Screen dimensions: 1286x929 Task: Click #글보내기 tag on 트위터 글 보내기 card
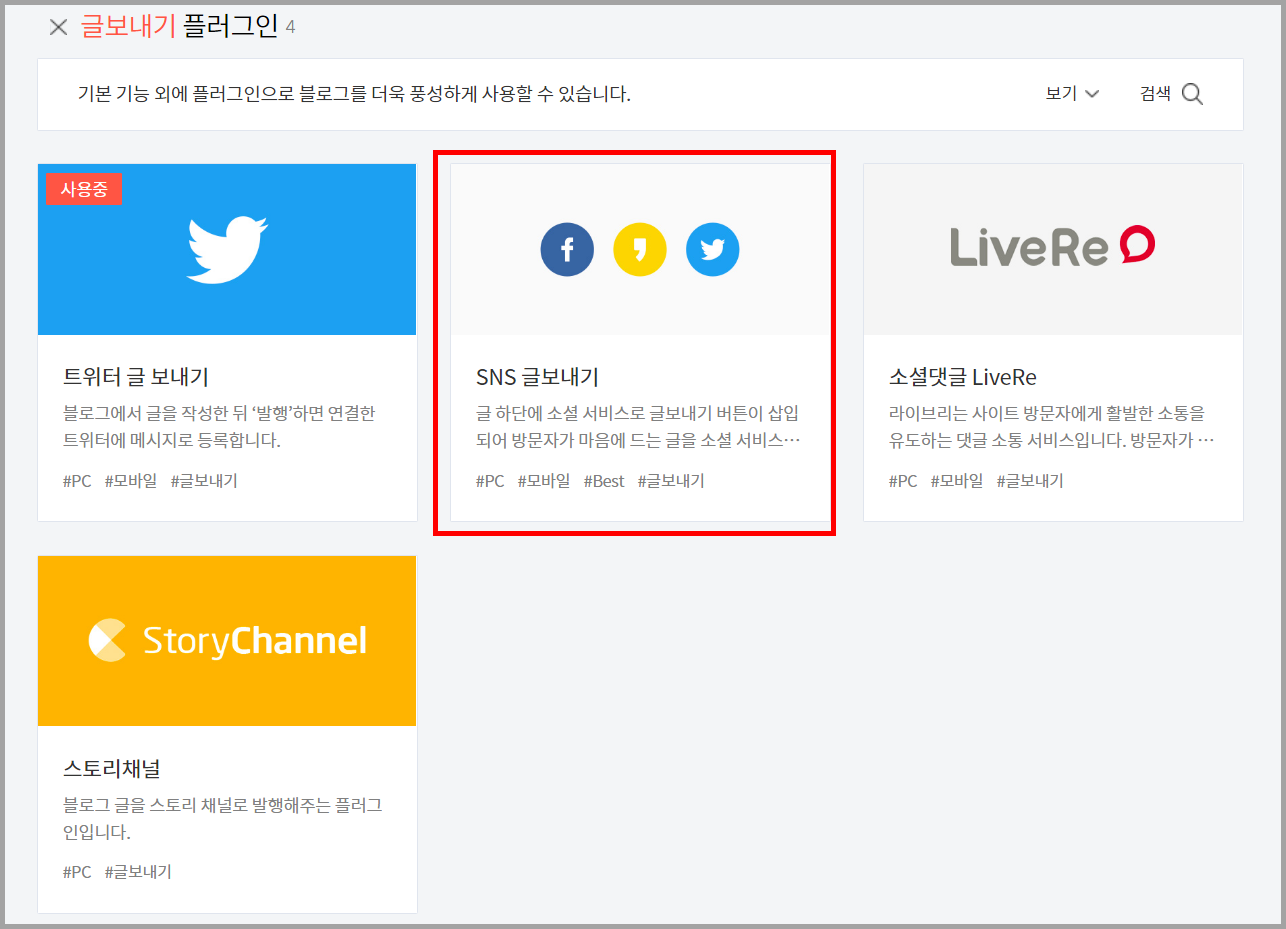click(x=204, y=481)
